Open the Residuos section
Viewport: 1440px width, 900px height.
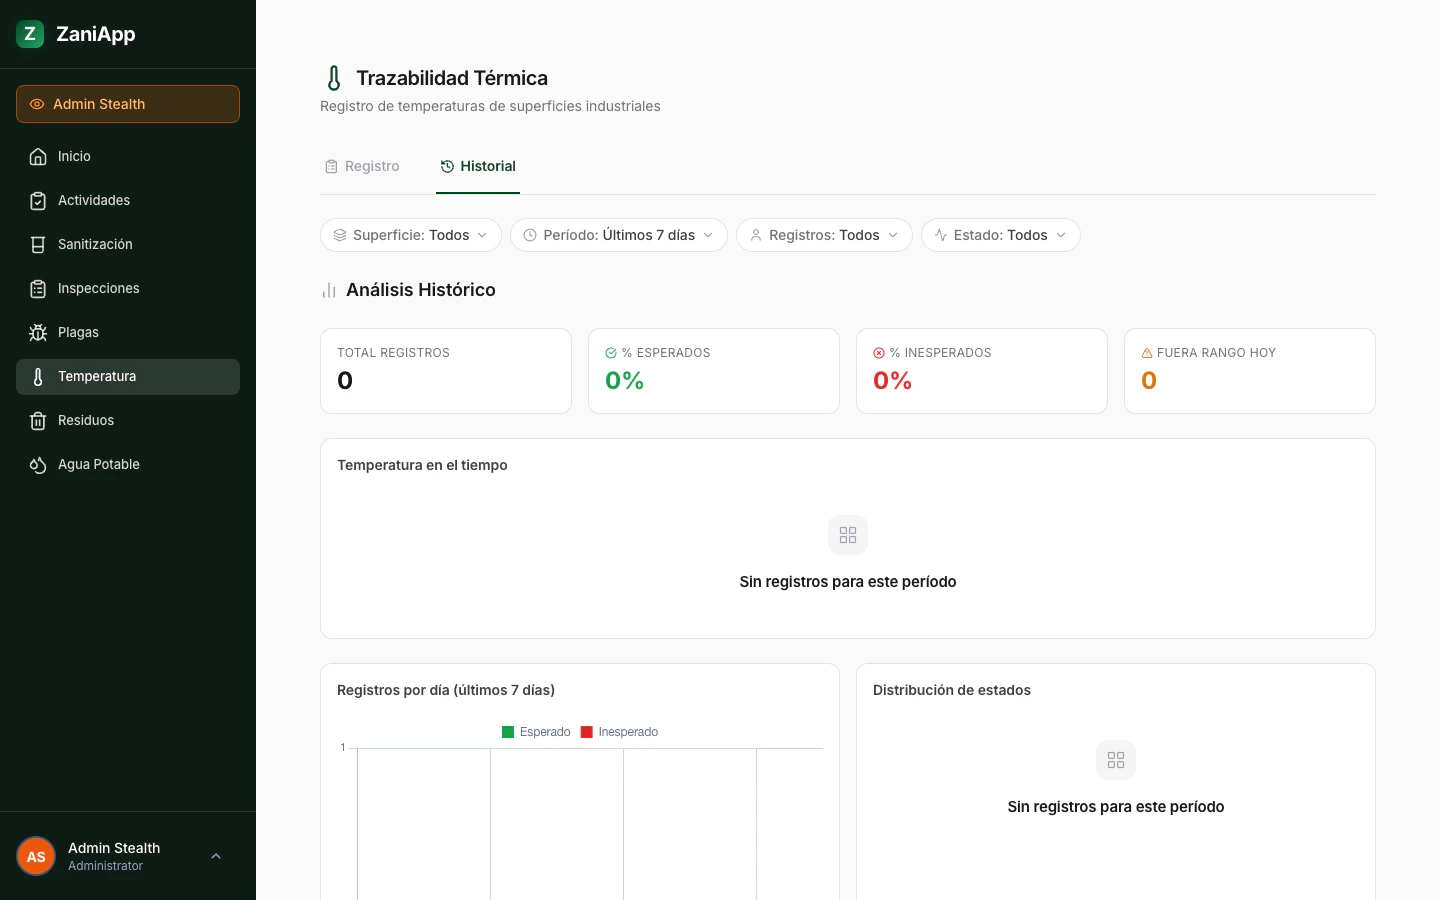click(128, 421)
